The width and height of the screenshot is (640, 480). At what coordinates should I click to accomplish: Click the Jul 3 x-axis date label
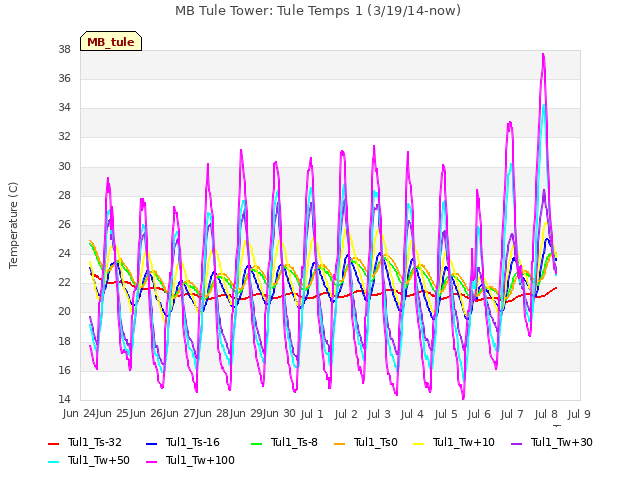pos(379,414)
